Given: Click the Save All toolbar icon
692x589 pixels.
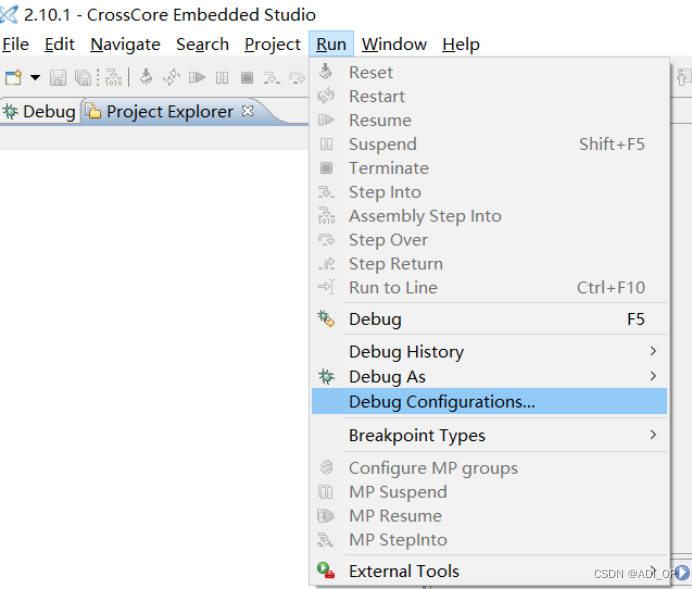Looking at the screenshot, I should click(83, 78).
